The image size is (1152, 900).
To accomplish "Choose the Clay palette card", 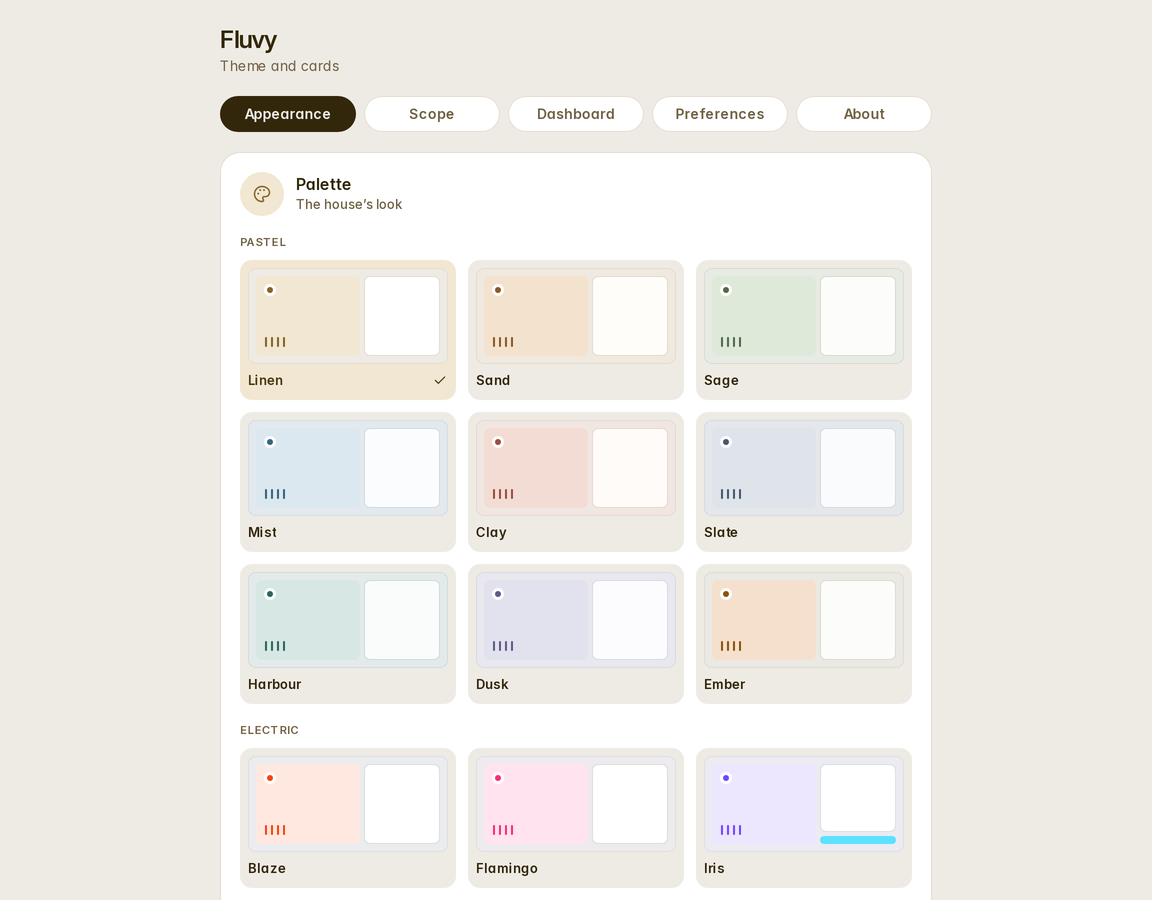I will tap(575, 482).
